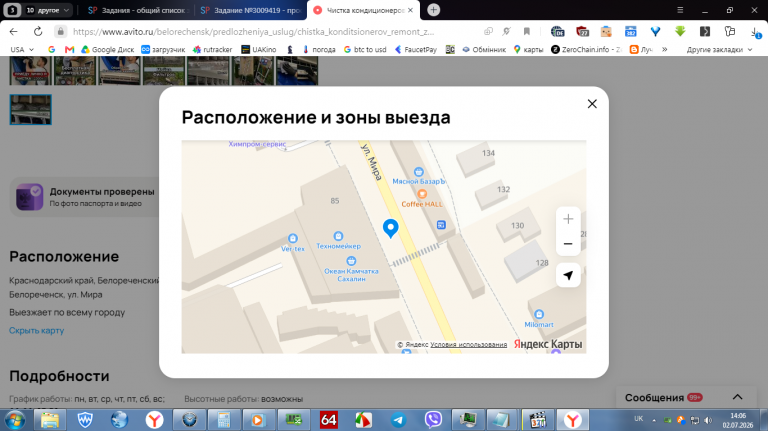Click the Документы проверены badge

pos(86,197)
